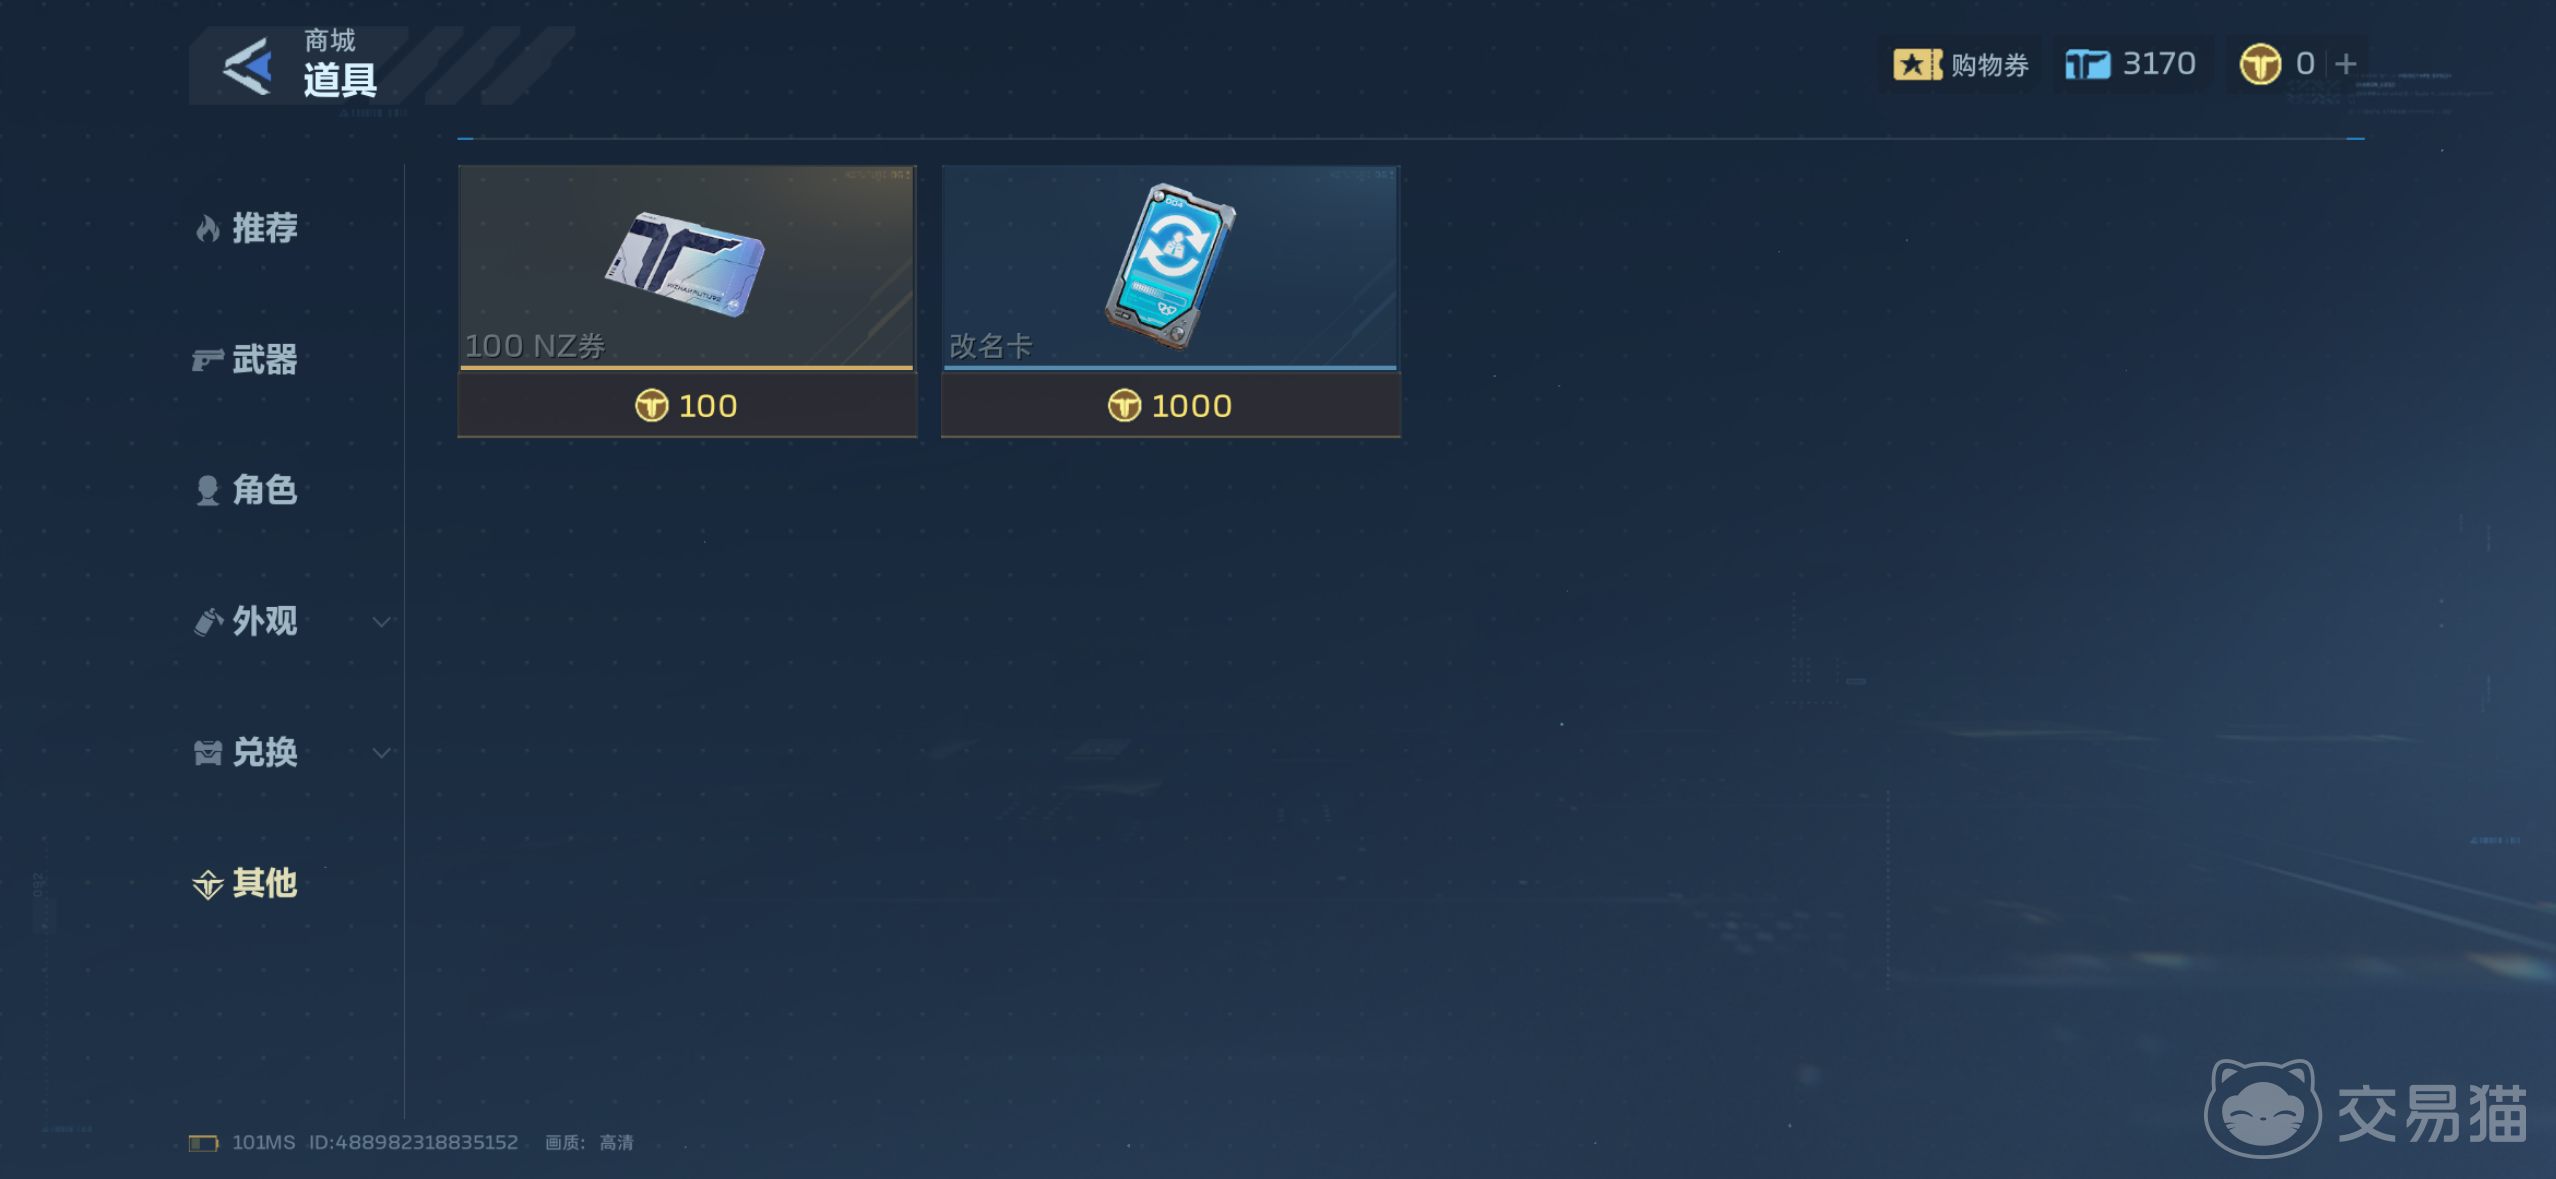Open the 改名卡 item card image

point(1170,267)
